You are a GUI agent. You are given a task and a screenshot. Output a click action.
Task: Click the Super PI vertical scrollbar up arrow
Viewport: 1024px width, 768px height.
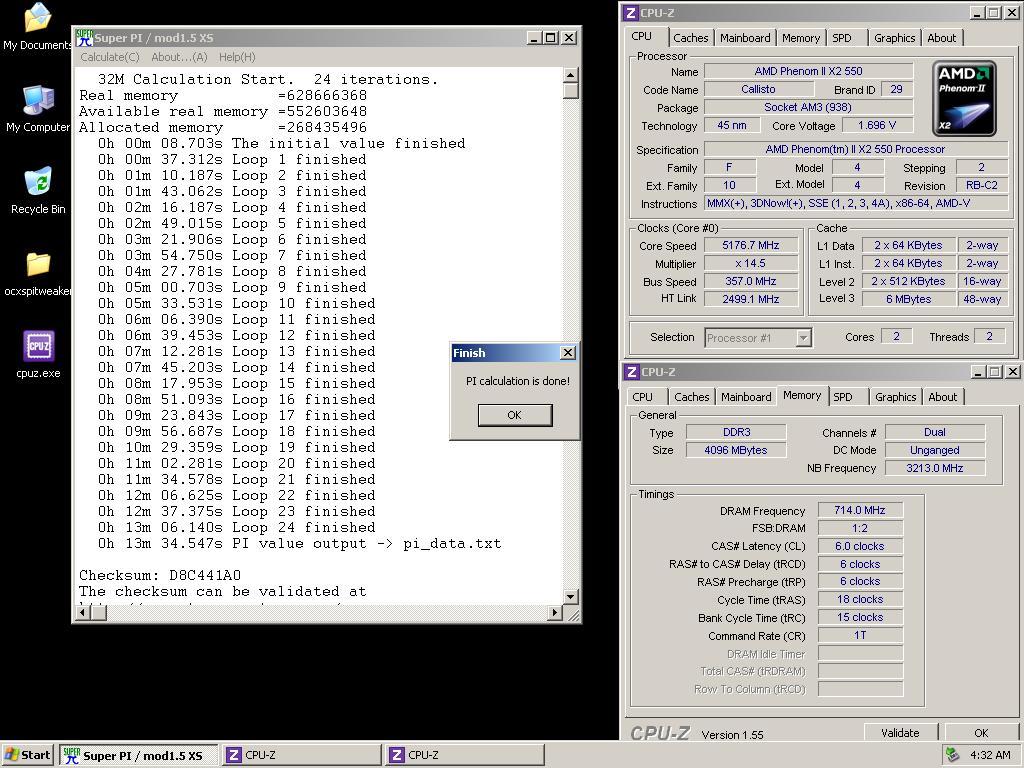[x=570, y=74]
